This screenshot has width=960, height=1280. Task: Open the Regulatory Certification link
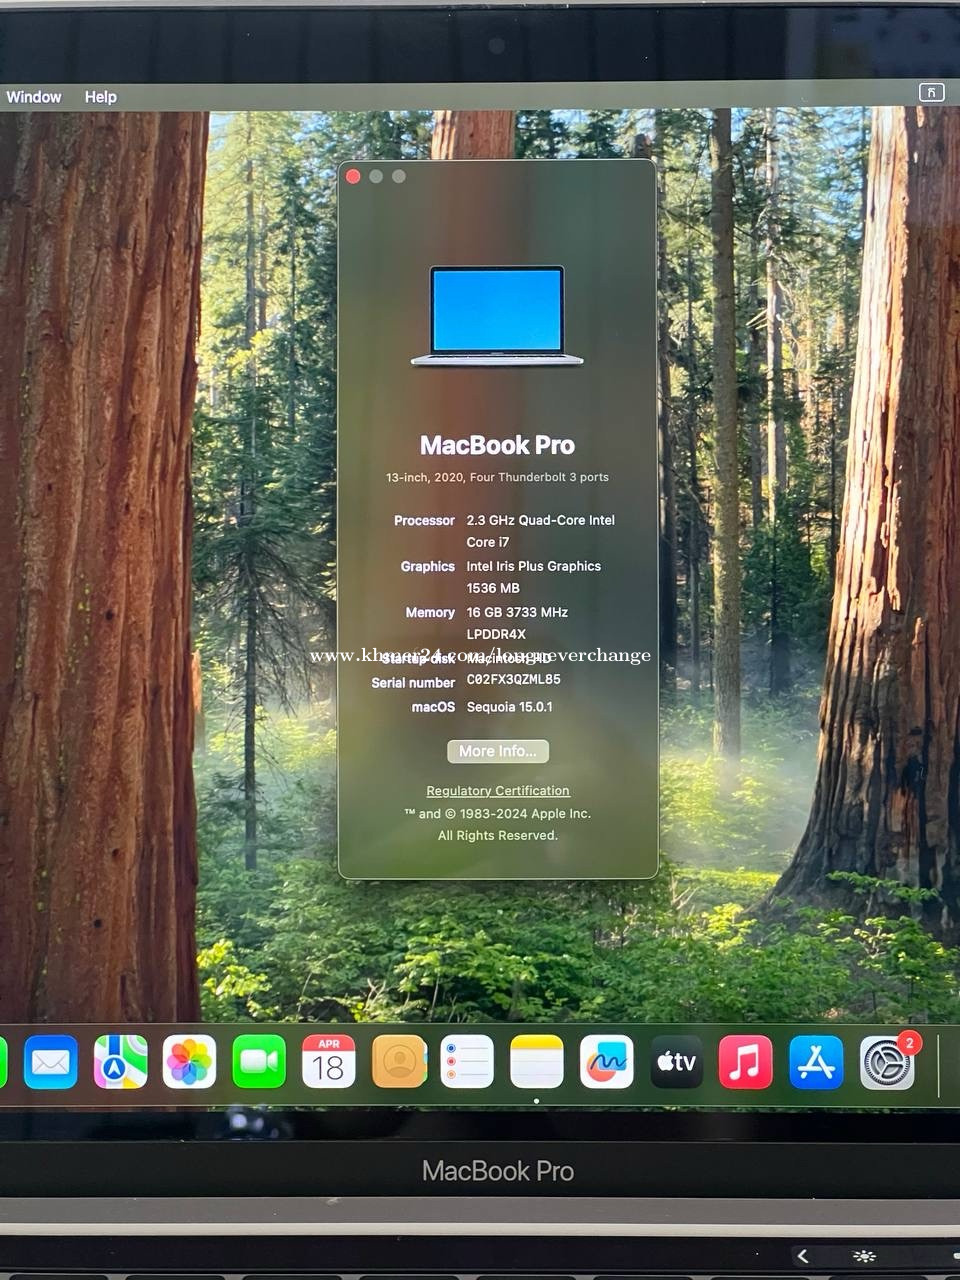pos(497,791)
